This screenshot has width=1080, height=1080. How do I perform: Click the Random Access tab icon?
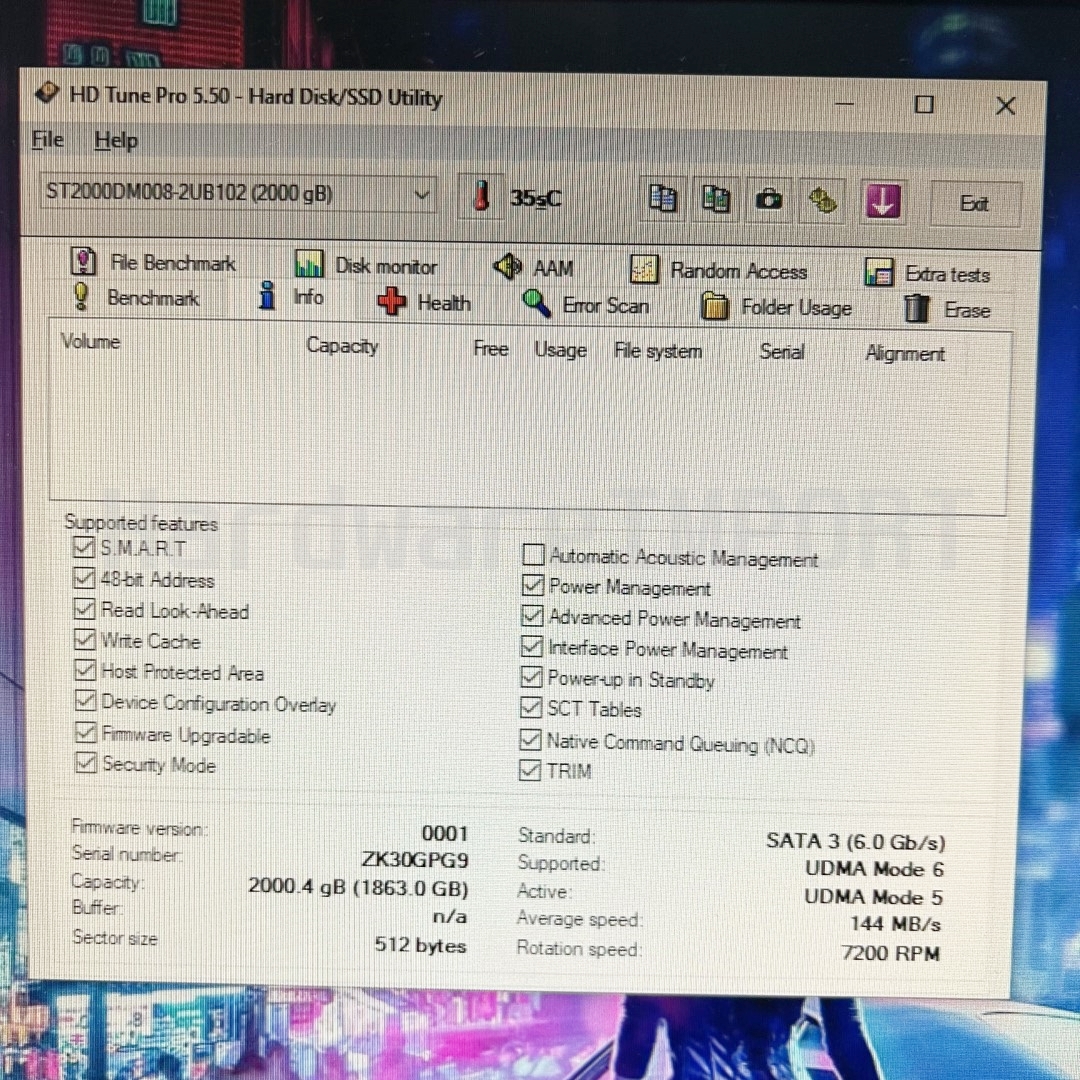point(645,269)
